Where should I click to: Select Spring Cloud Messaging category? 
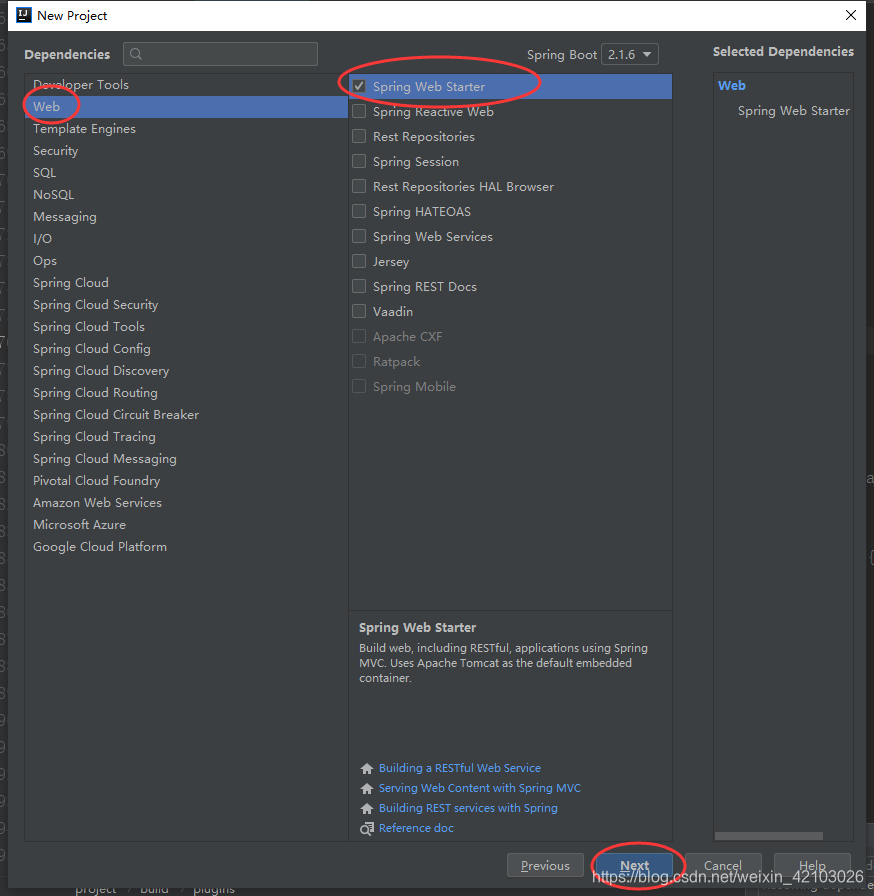click(186, 459)
